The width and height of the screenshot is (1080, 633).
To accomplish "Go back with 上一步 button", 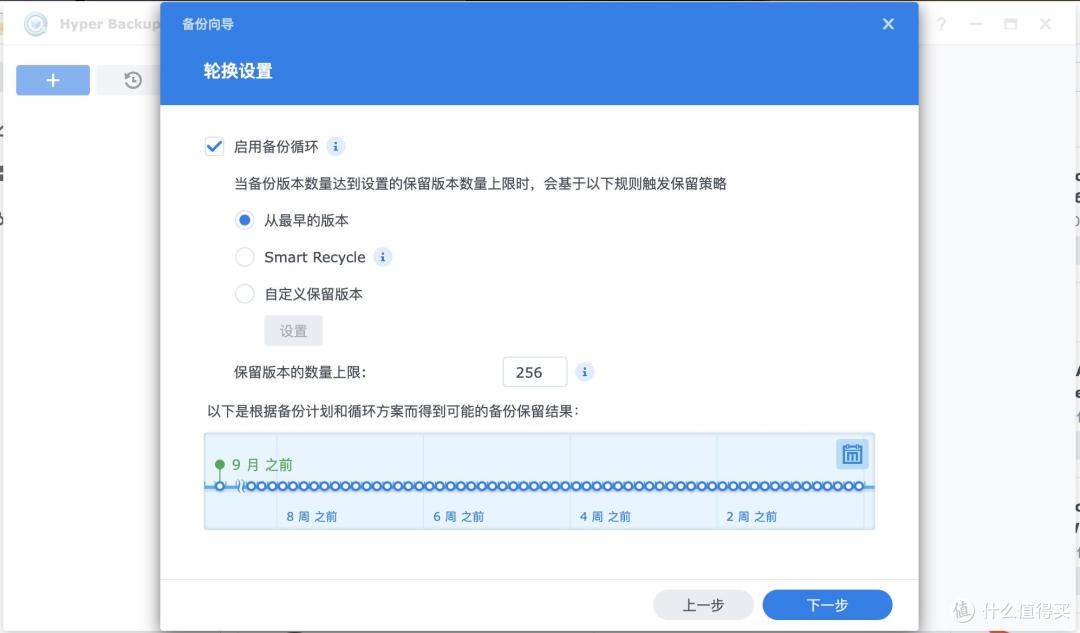I will (703, 605).
